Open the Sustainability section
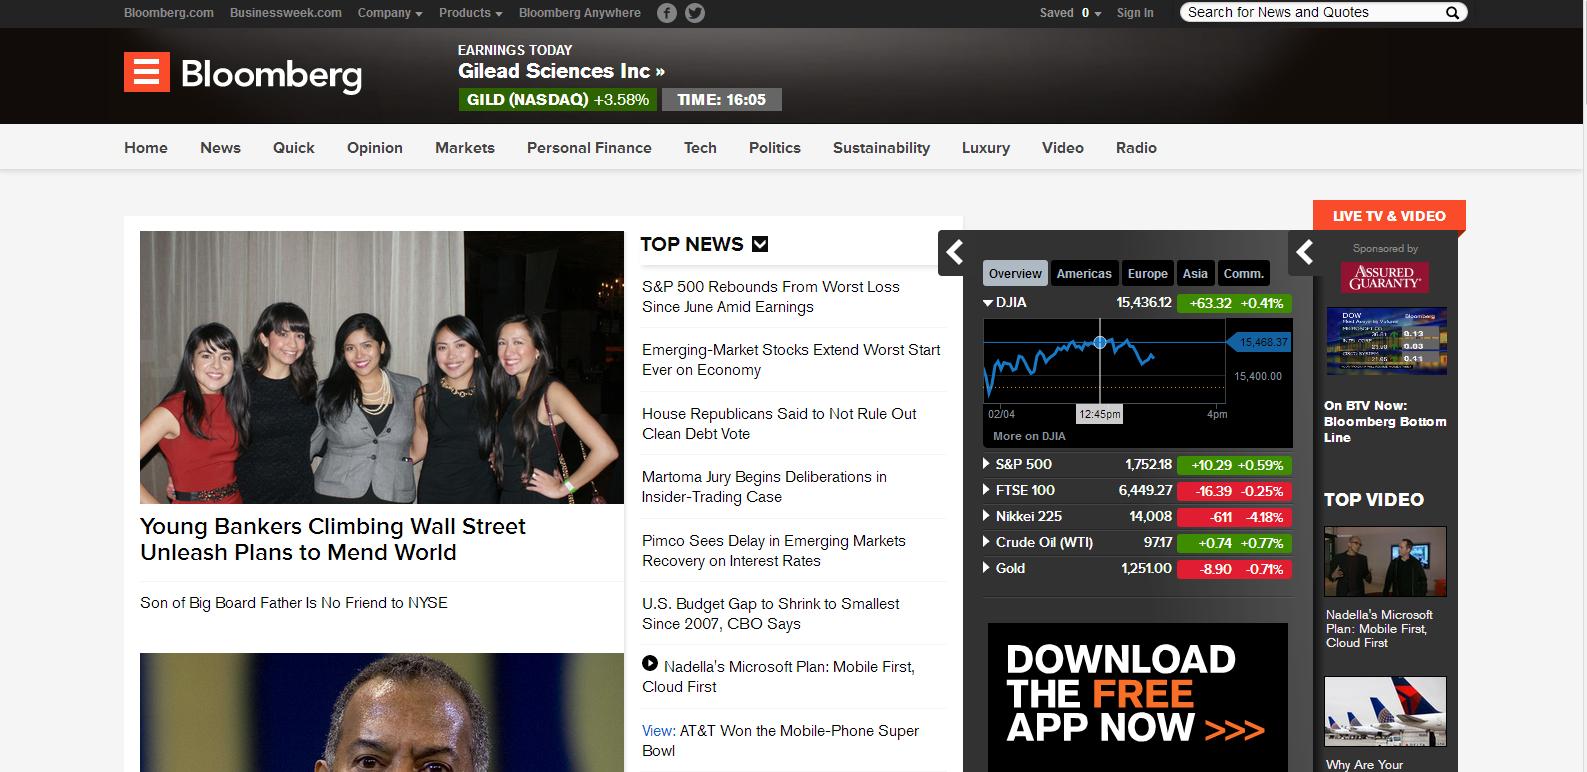The height and width of the screenshot is (772, 1587). tap(881, 148)
